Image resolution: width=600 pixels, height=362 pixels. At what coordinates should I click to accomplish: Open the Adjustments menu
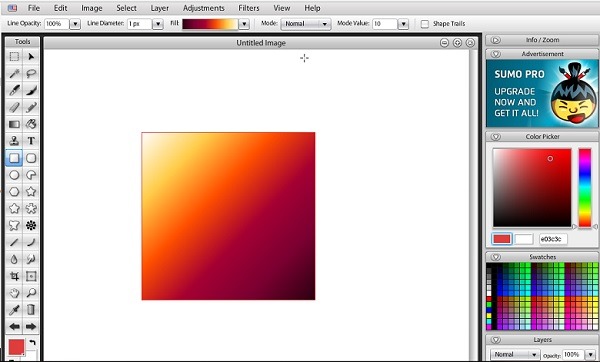[204, 8]
